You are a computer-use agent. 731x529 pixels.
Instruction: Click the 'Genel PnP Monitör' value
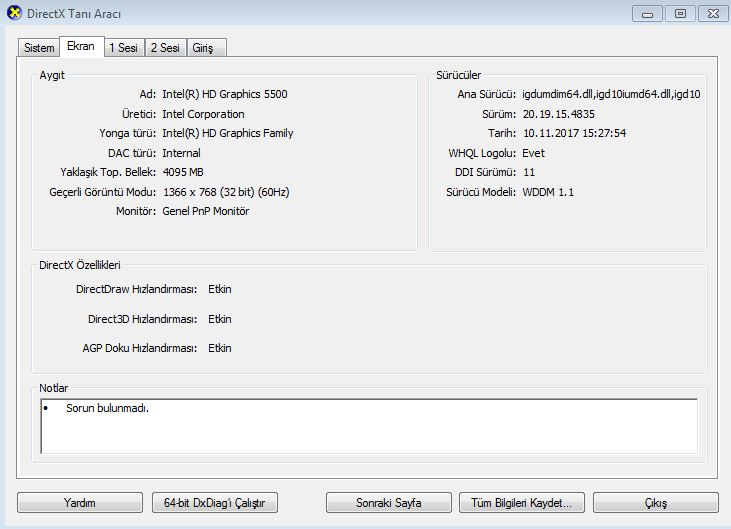click(206, 211)
